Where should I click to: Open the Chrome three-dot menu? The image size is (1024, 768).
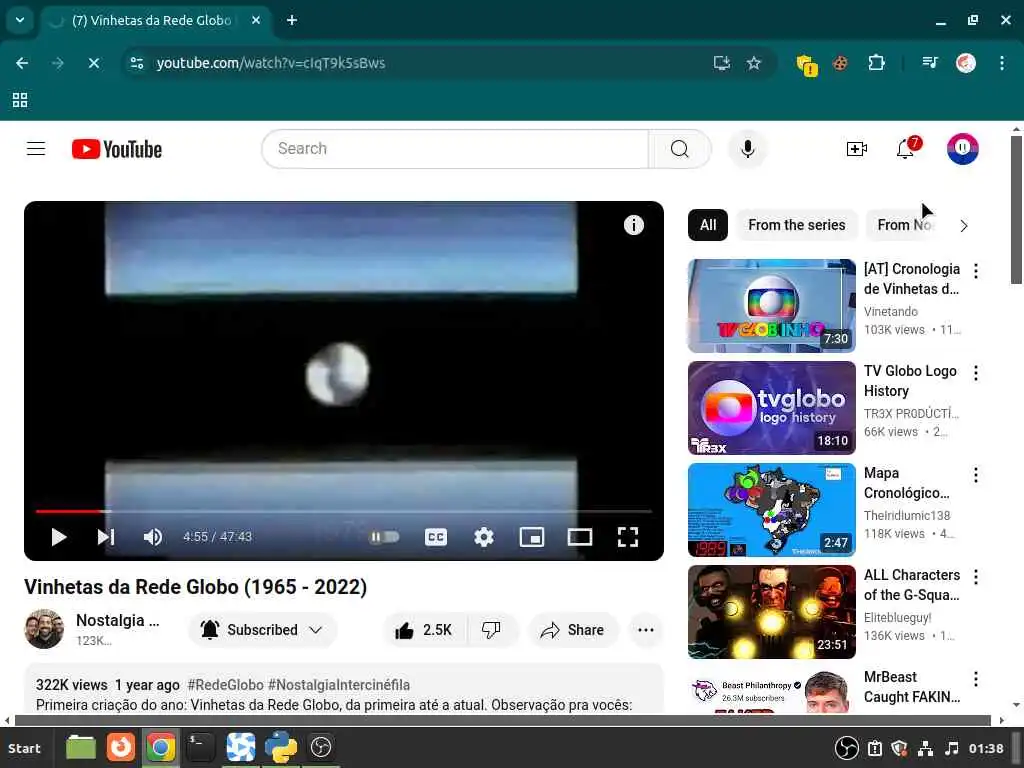click(1002, 63)
